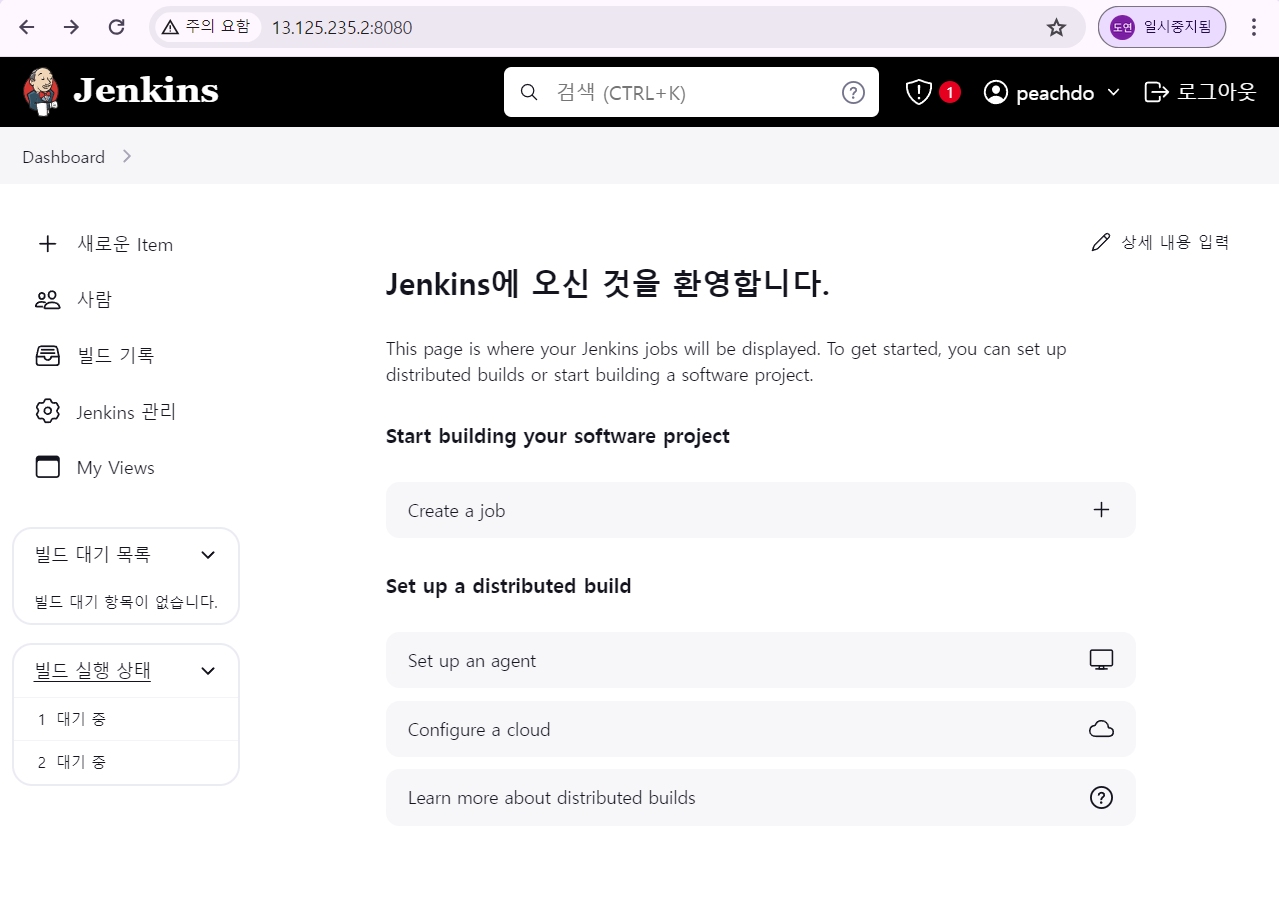The height and width of the screenshot is (918, 1279).
Task: Click 상세 내용 입력 button text
Action: click(x=1175, y=242)
